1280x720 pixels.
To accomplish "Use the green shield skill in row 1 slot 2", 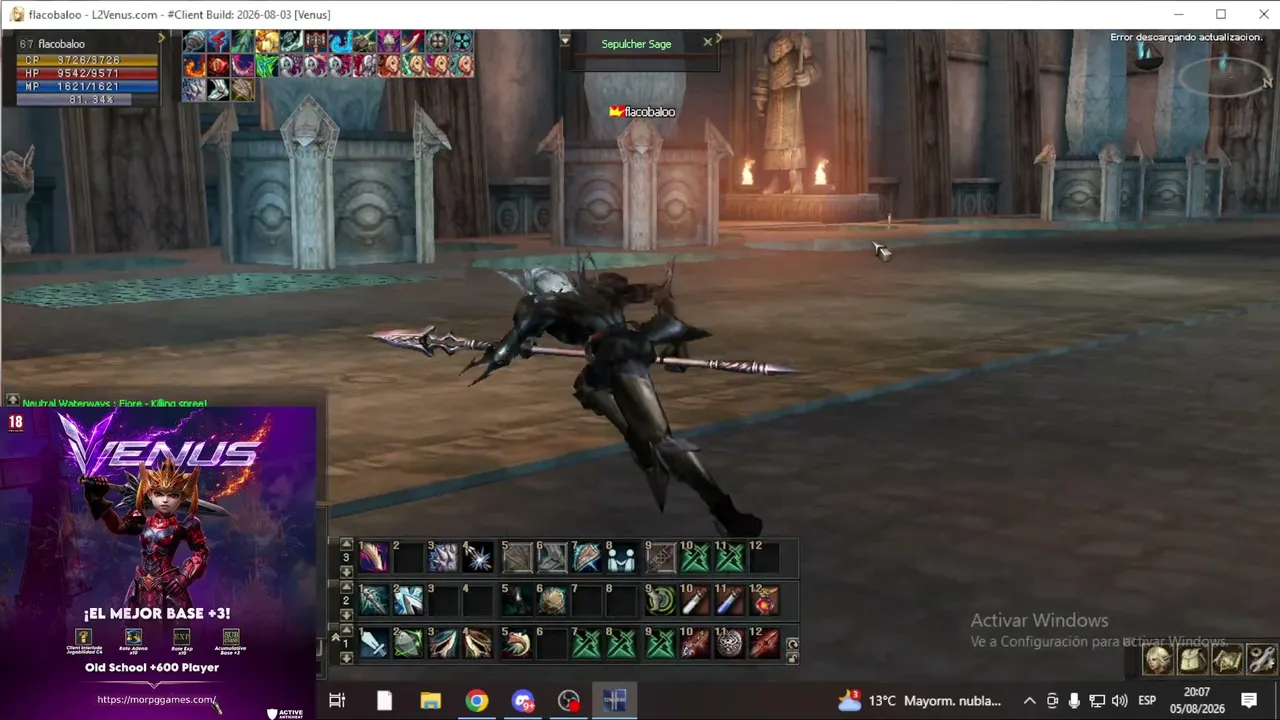I will [x=408, y=643].
